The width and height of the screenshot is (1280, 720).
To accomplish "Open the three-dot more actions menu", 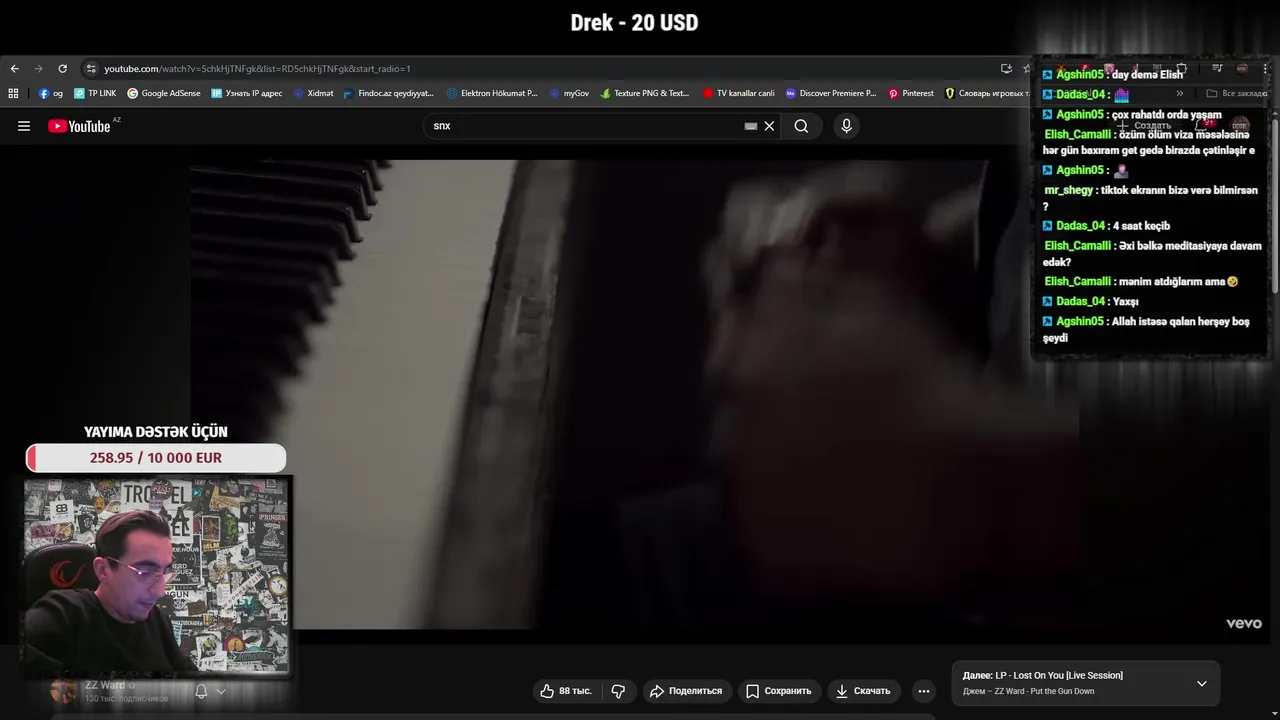I will (x=923, y=691).
